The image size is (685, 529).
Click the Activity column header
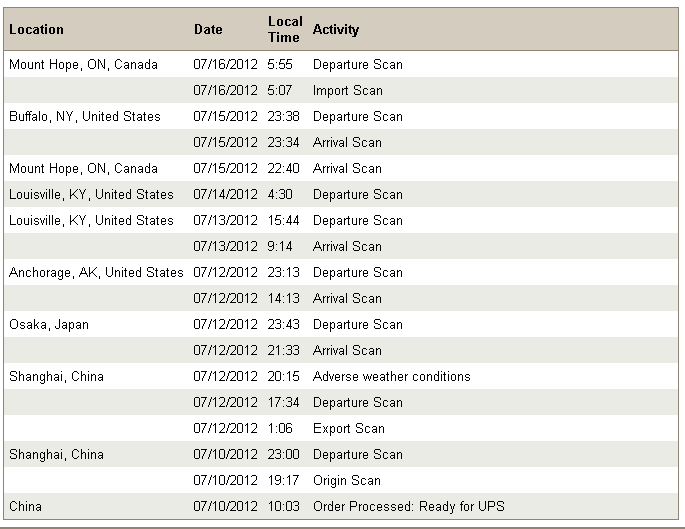point(336,29)
